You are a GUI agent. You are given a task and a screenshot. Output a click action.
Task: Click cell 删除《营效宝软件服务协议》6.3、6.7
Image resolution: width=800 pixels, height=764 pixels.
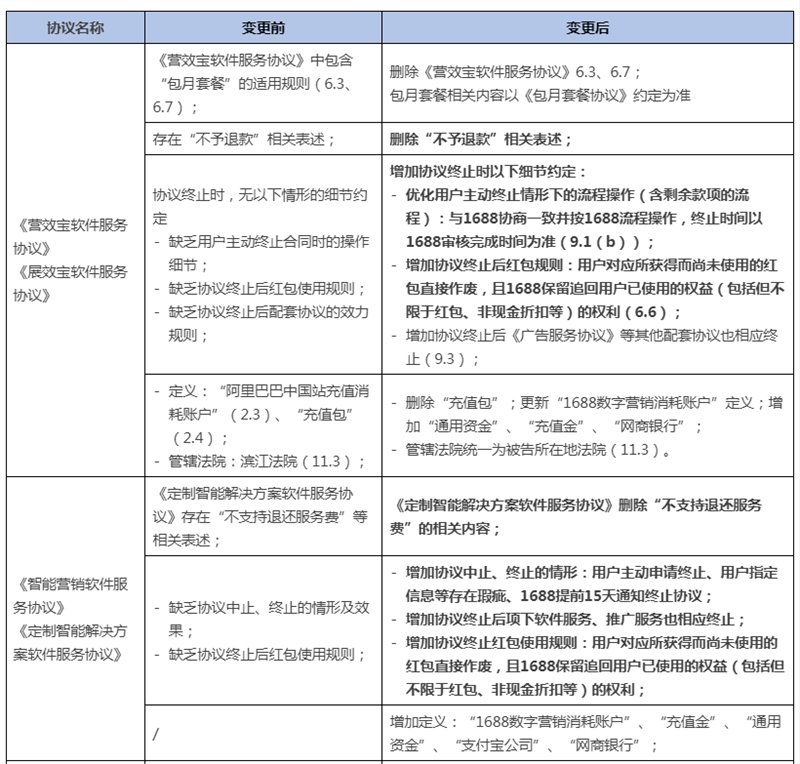coord(588,83)
